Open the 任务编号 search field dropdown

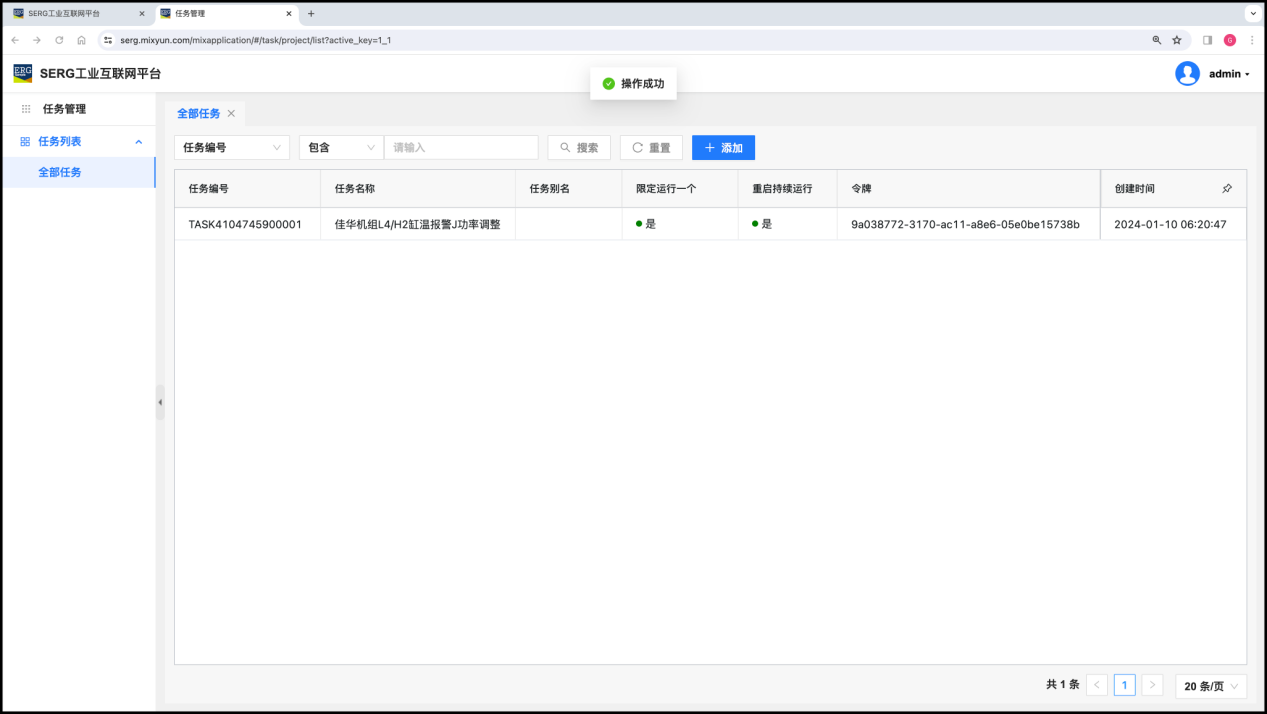coord(232,148)
